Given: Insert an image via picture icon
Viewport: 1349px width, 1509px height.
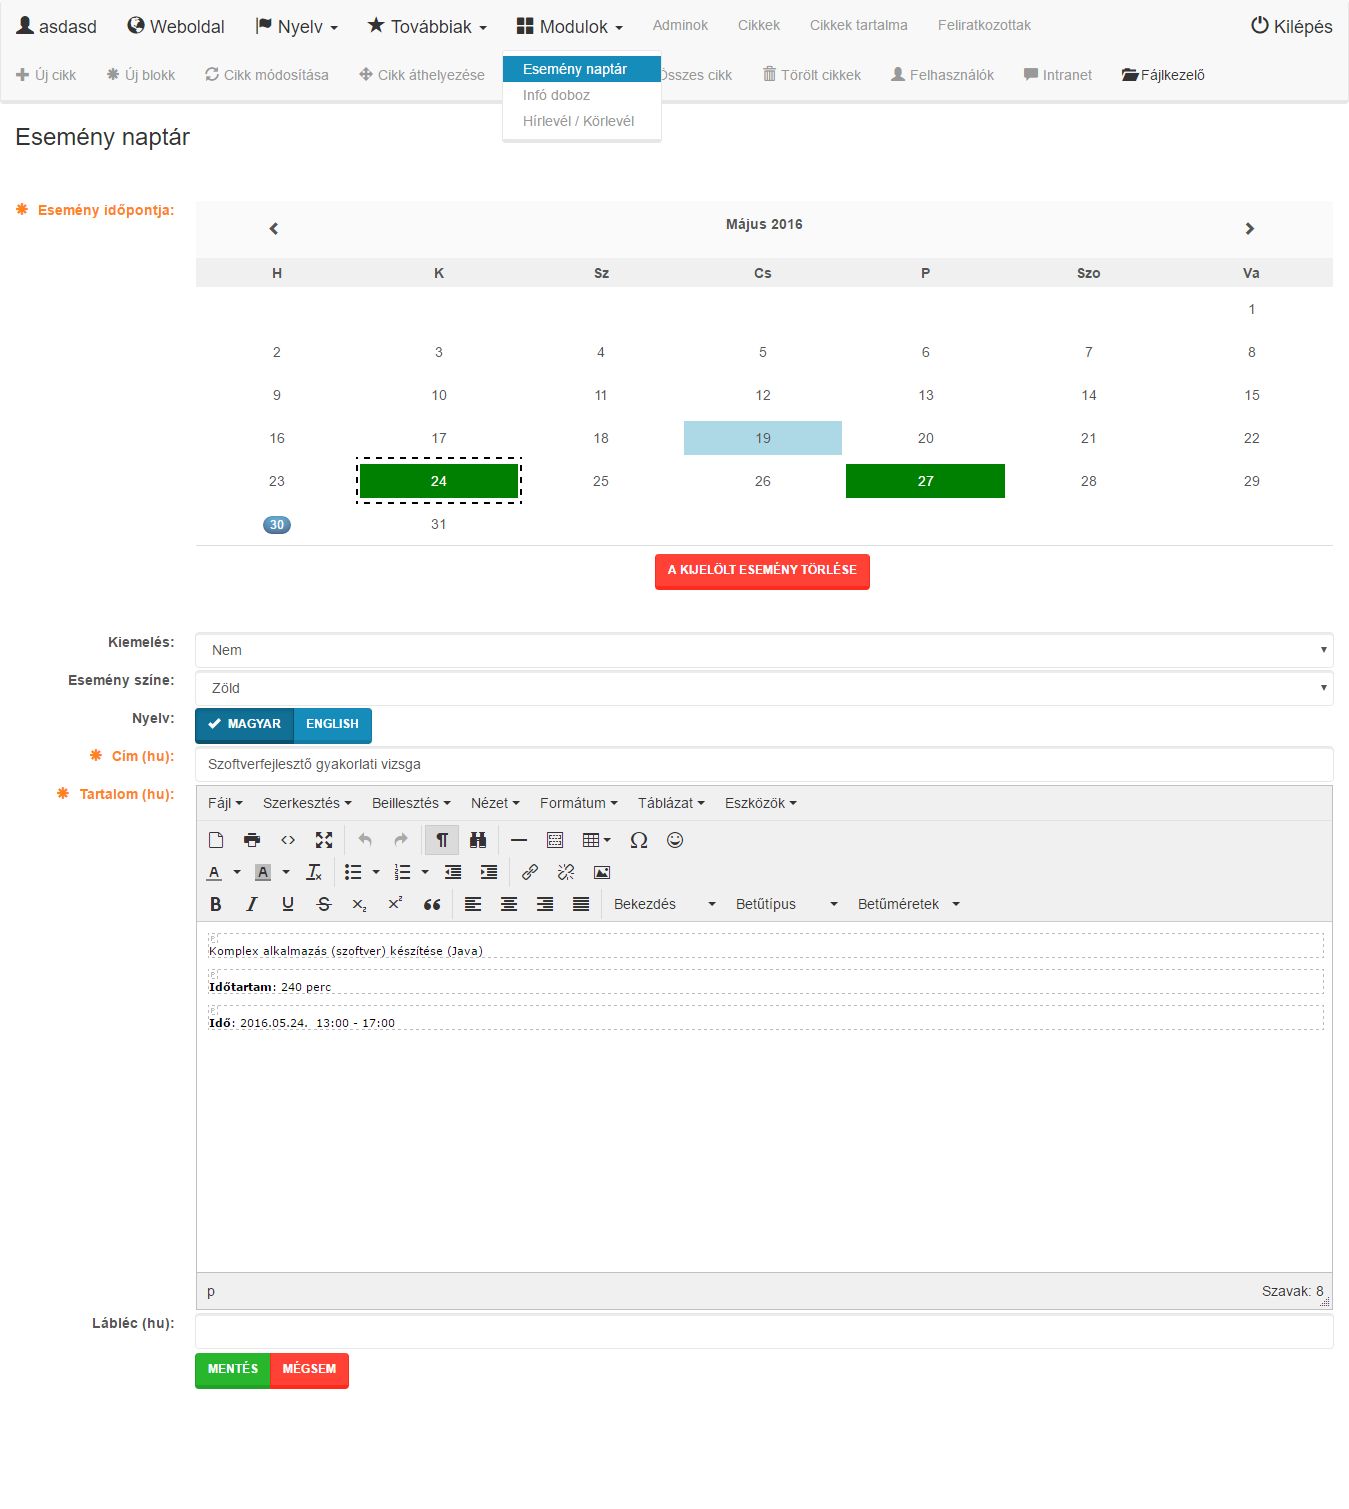Looking at the screenshot, I should [602, 872].
